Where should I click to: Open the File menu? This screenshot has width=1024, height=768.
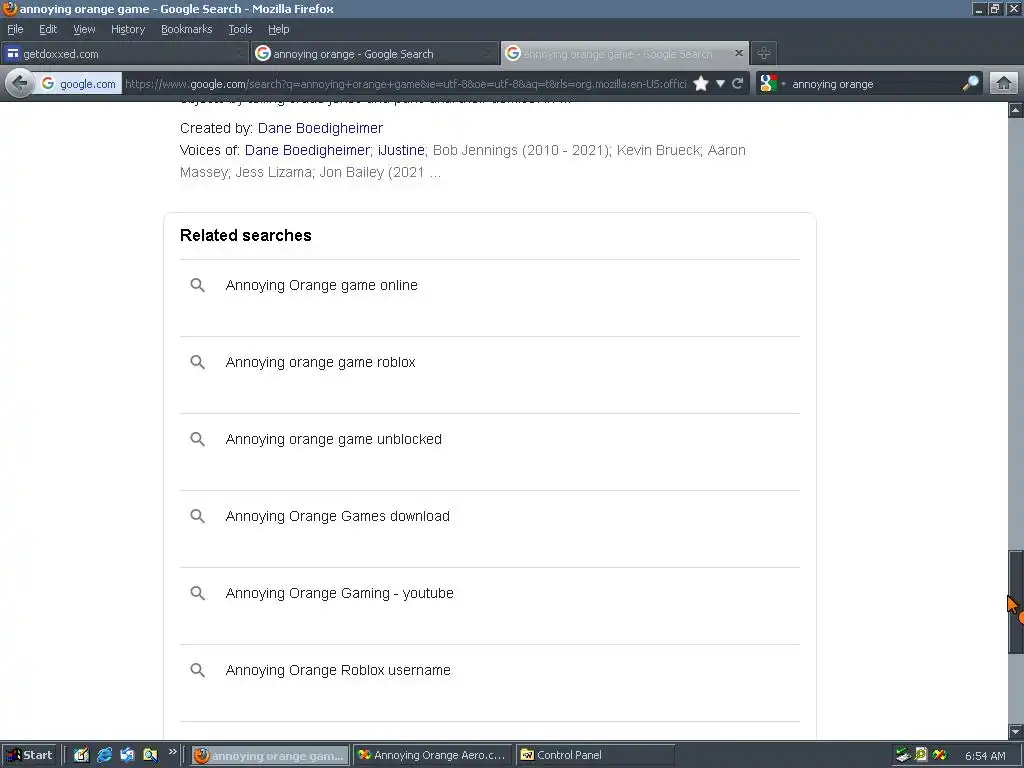coord(15,29)
